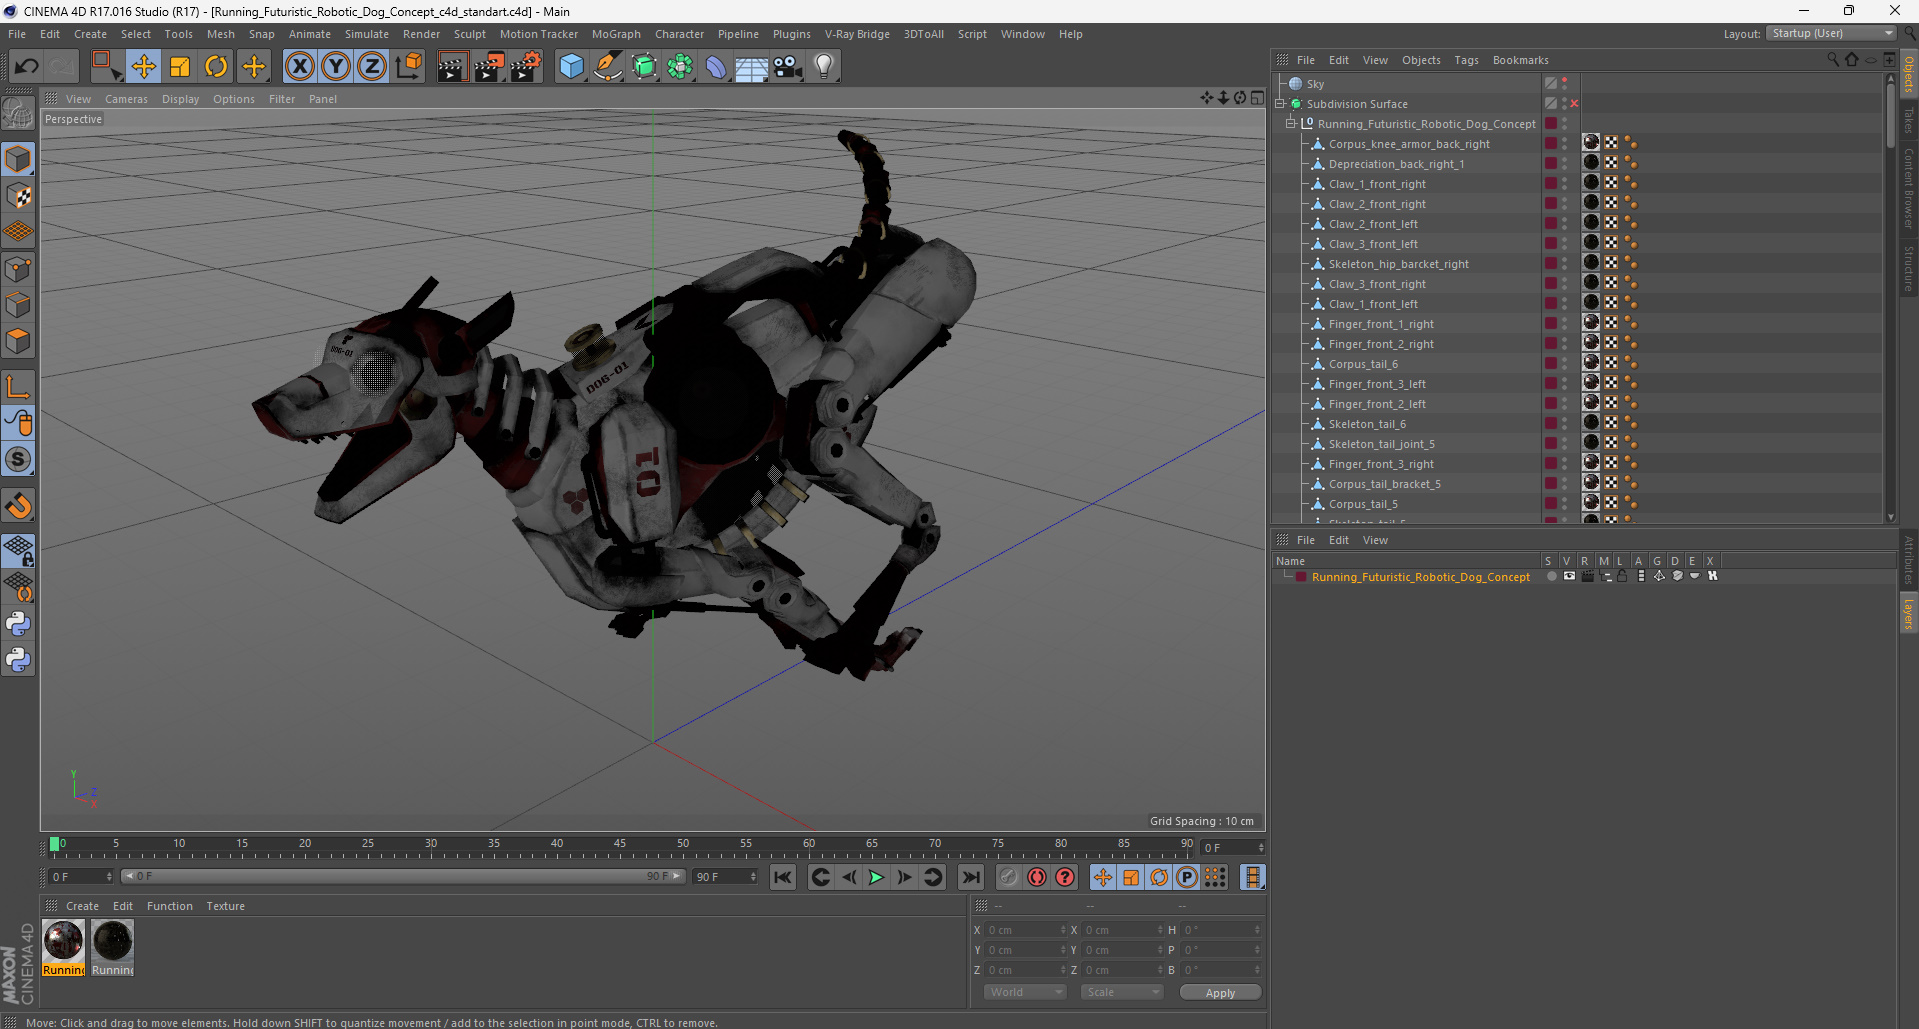Toggle Z axis lock
1919x1029 pixels.
372,67
